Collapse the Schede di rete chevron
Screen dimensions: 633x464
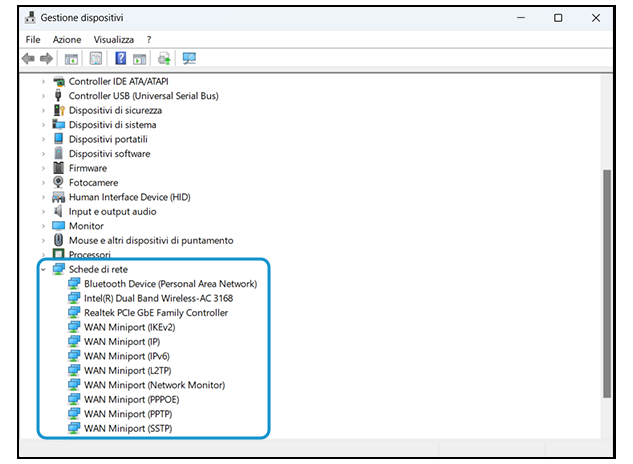pos(44,269)
